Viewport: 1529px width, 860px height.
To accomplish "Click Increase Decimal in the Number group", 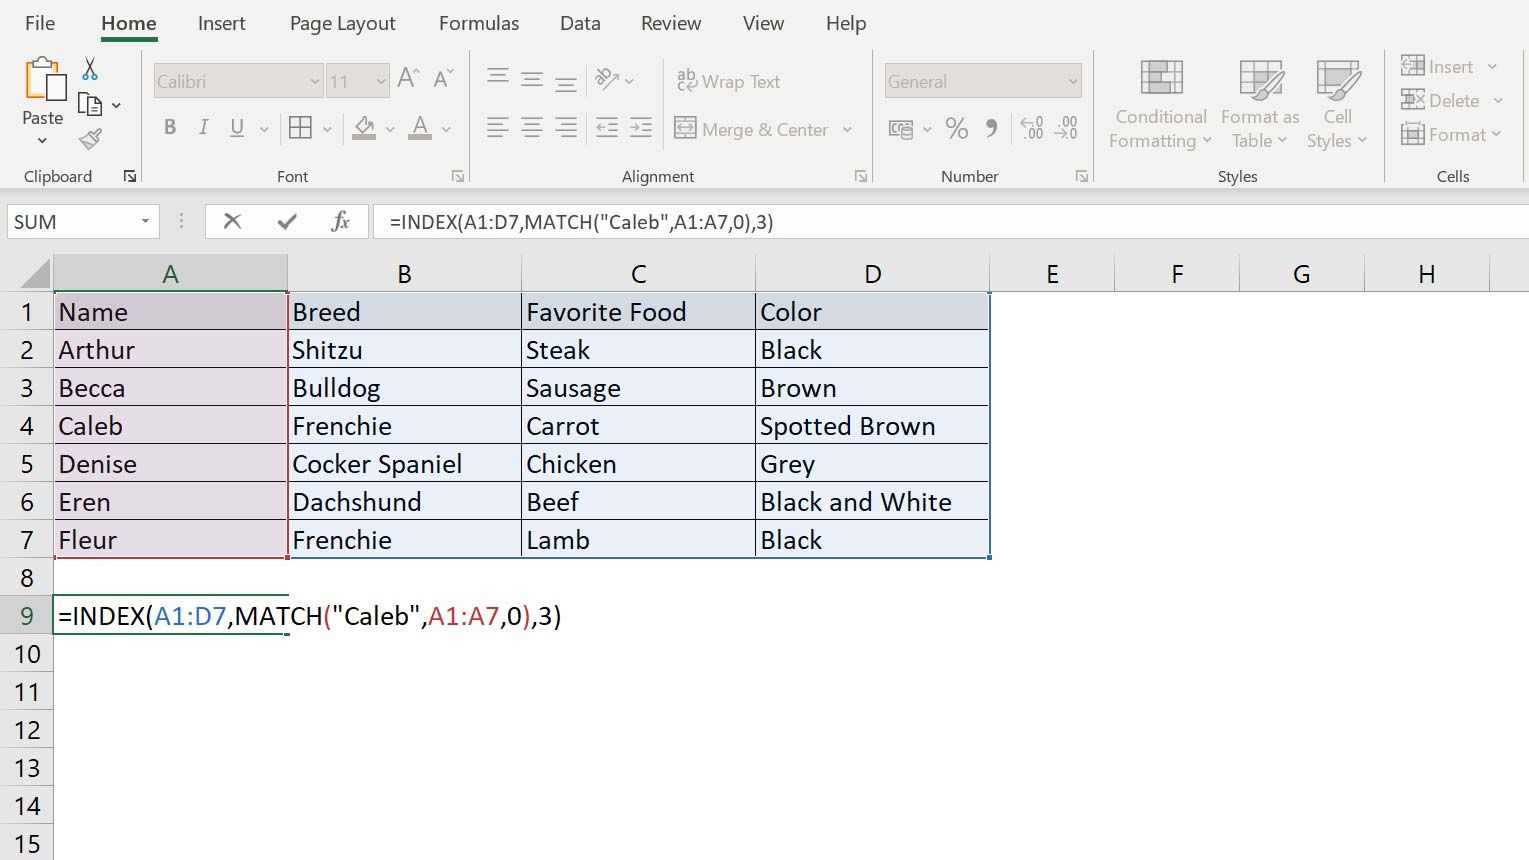I will [x=1031, y=128].
